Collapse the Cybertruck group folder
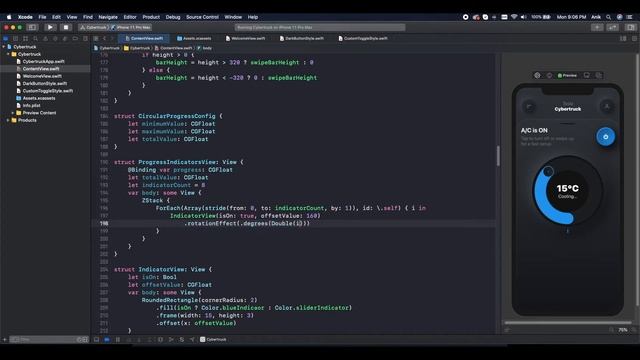The image size is (640, 360). (x=8, y=54)
